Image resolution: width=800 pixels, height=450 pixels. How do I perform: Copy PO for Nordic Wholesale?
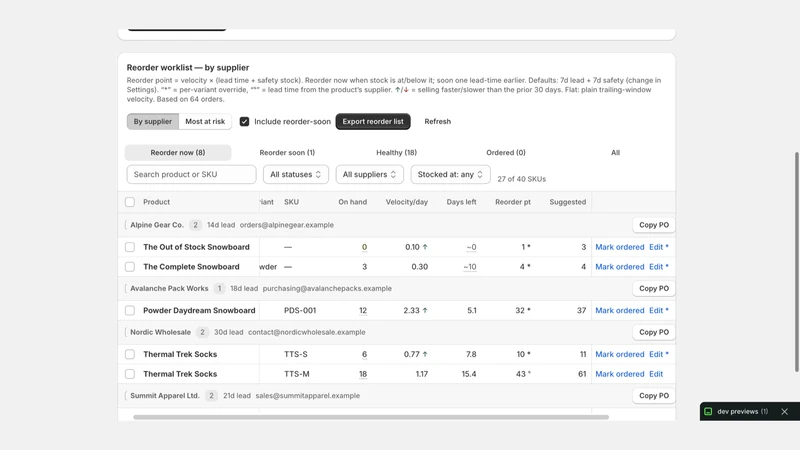654,332
